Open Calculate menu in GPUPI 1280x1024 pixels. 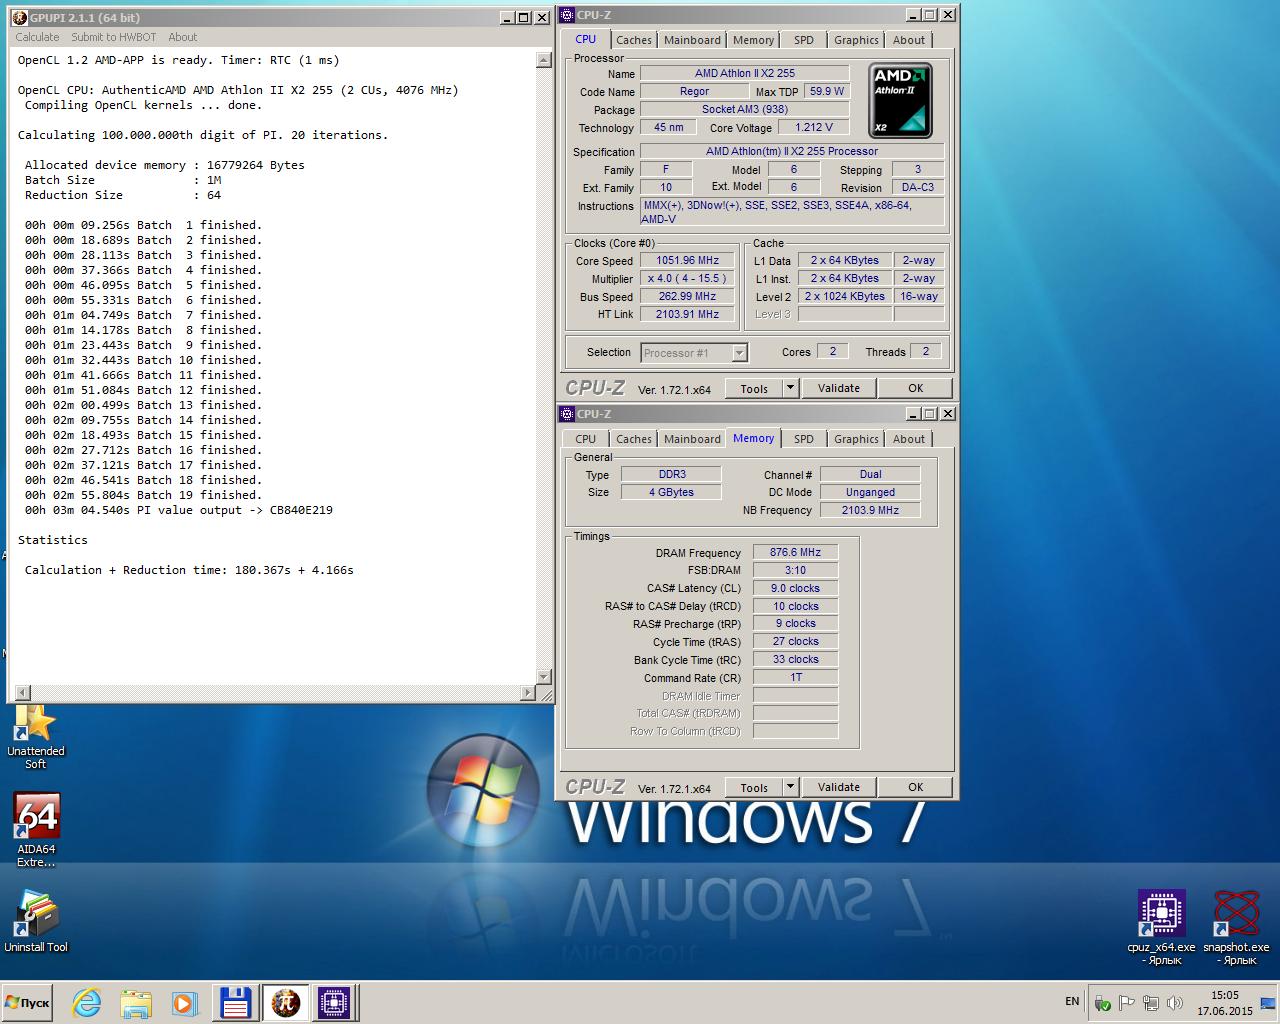point(37,37)
